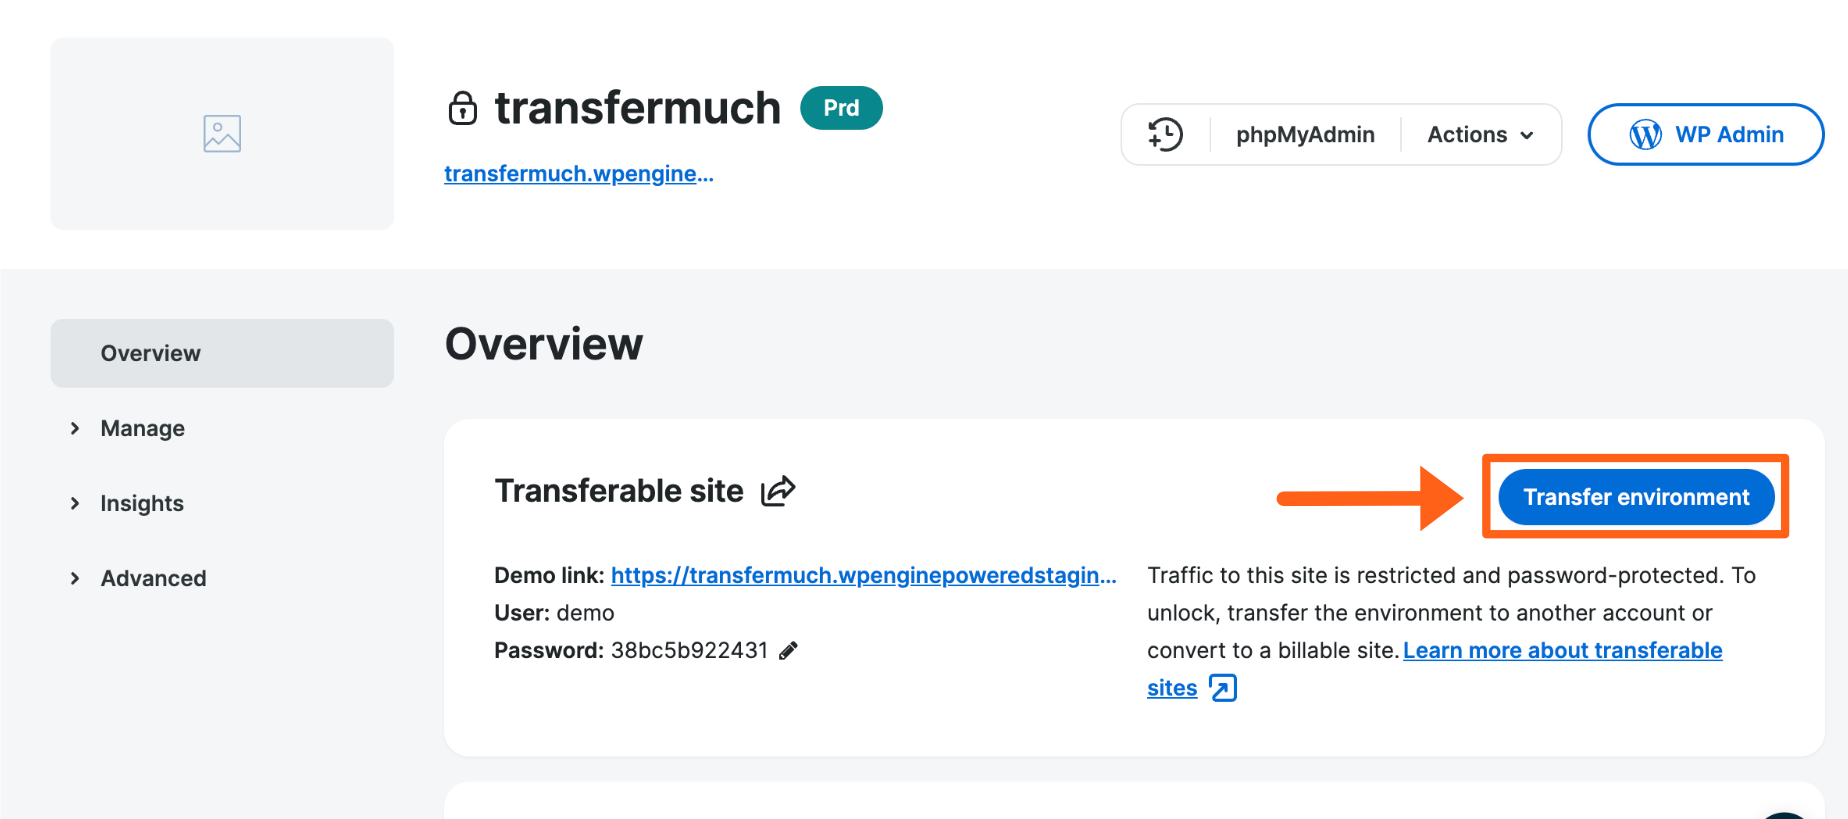Viewport: 1848px width, 819px height.
Task: Follow the transfermuch.wpengine site link
Action: 578,173
